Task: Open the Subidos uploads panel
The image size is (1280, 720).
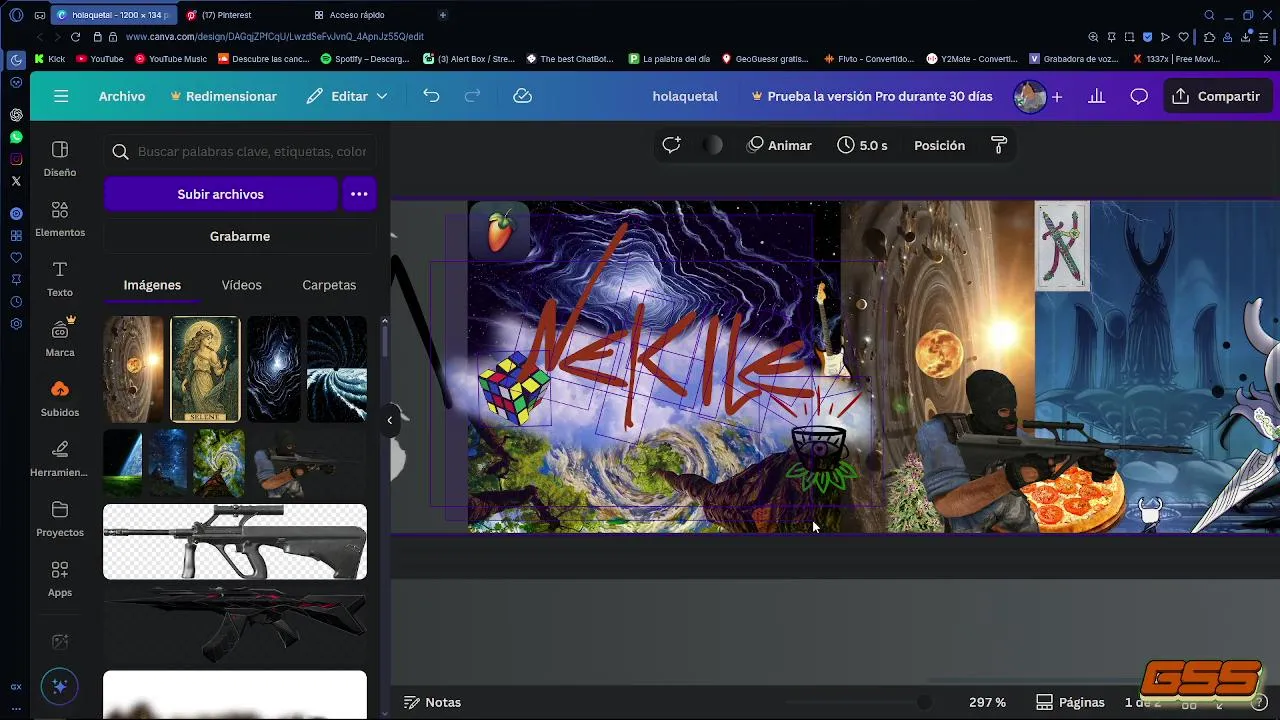Action: [60, 399]
